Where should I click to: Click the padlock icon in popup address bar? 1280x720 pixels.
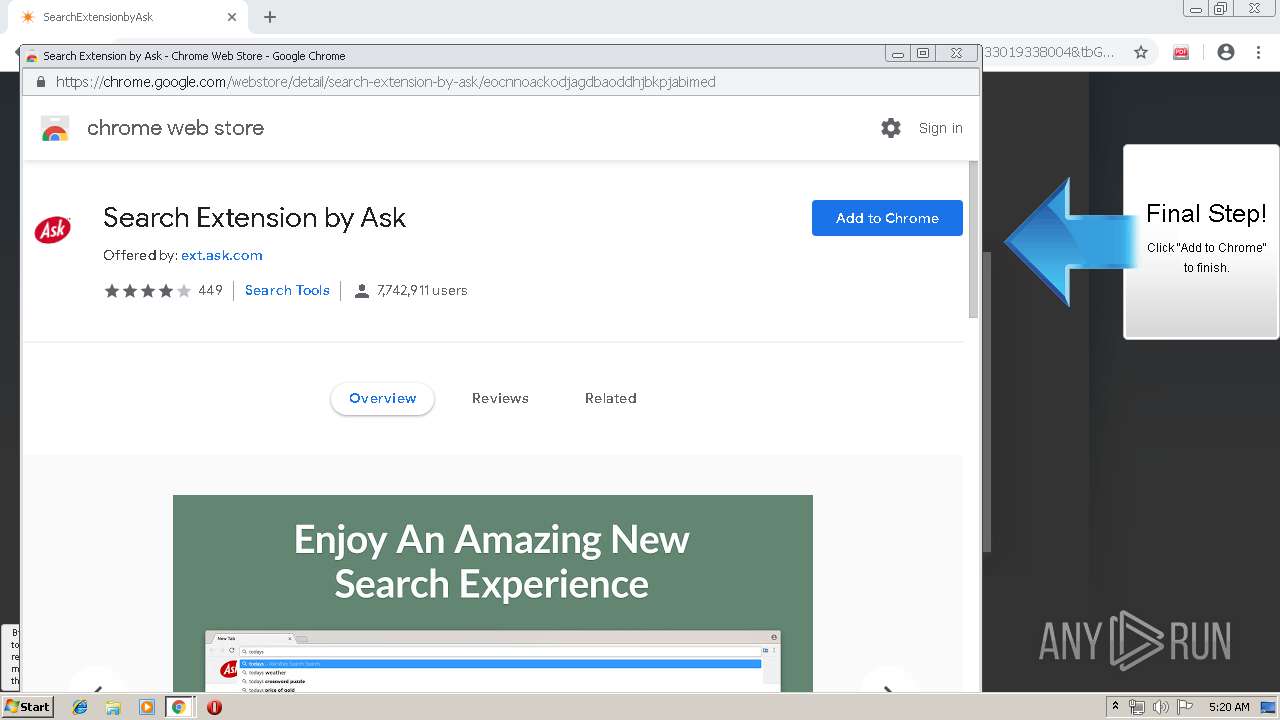pos(41,82)
